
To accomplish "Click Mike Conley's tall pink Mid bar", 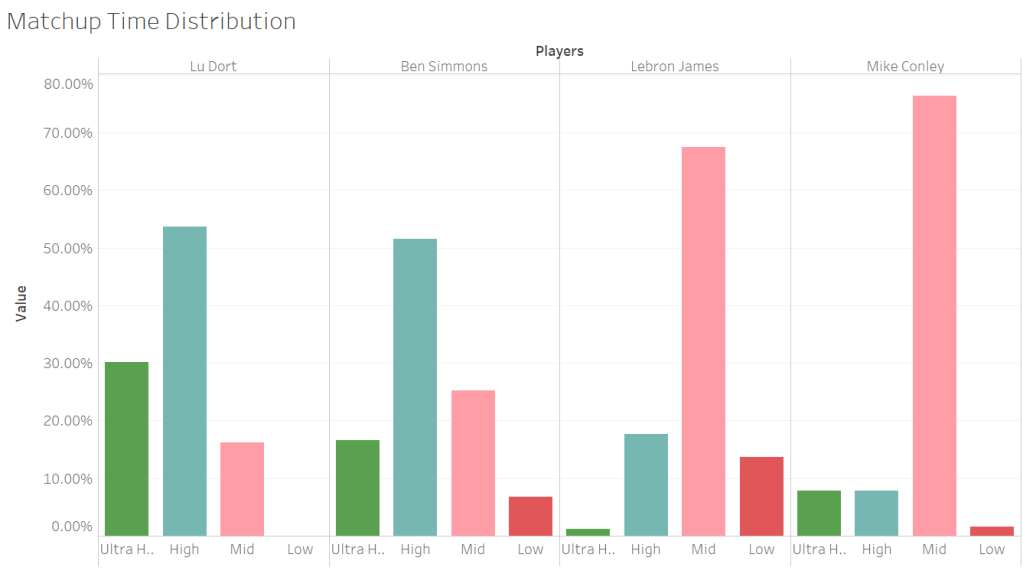I will point(934,315).
